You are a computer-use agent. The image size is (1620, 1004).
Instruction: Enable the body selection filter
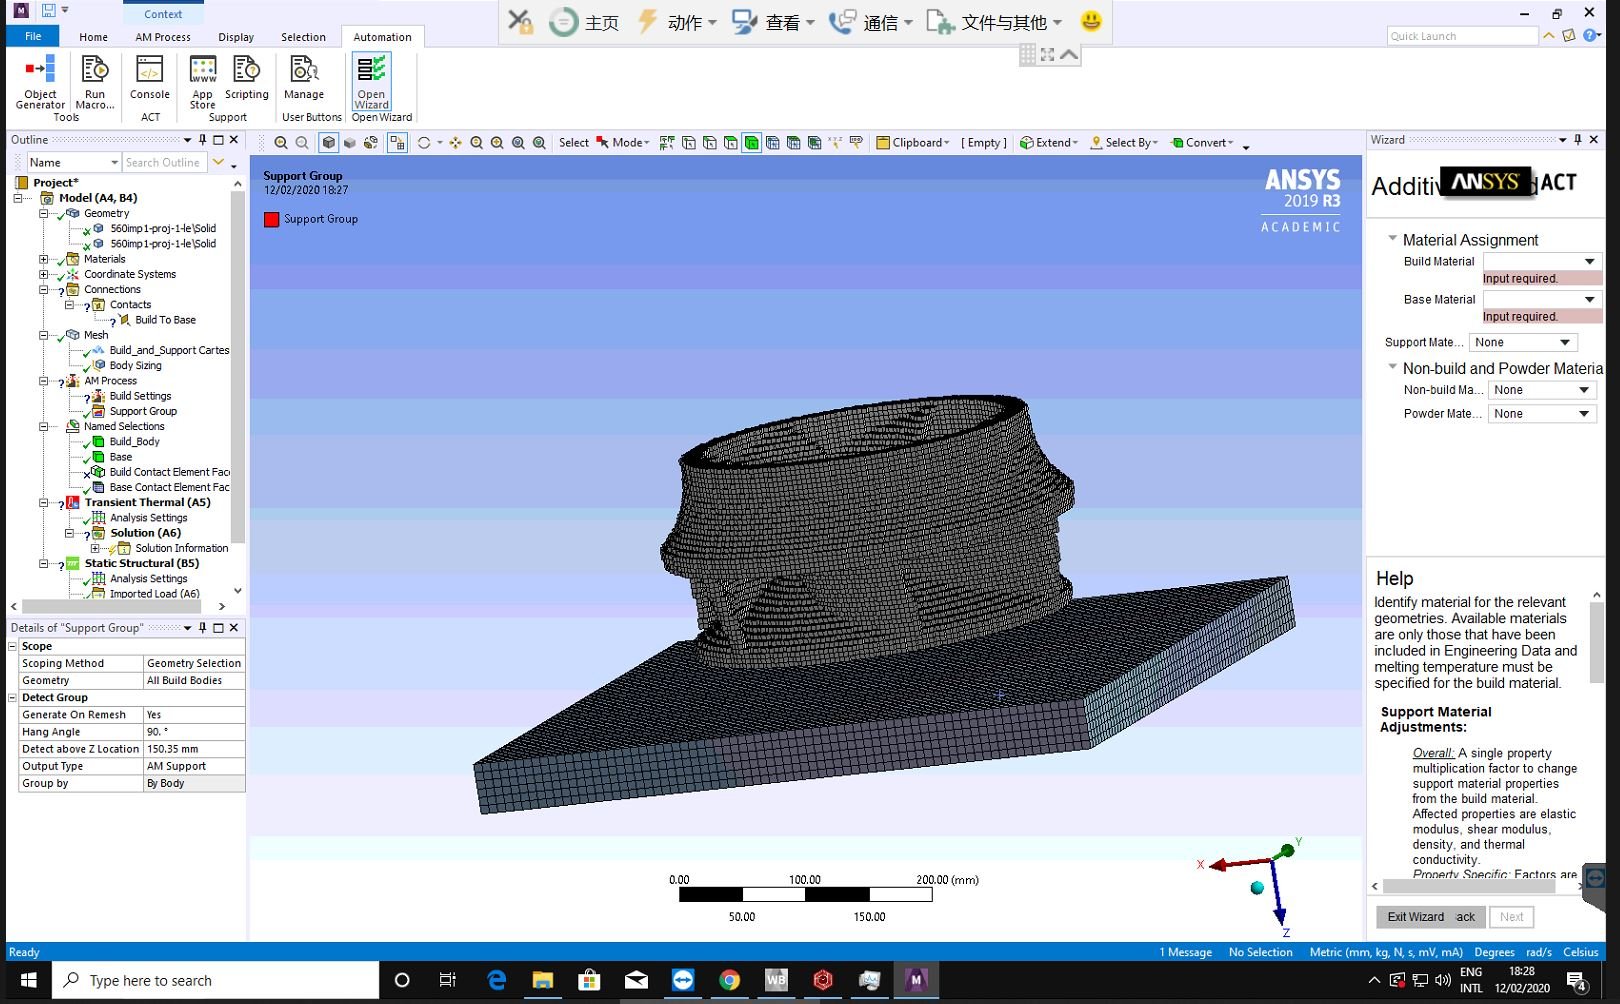pos(753,142)
